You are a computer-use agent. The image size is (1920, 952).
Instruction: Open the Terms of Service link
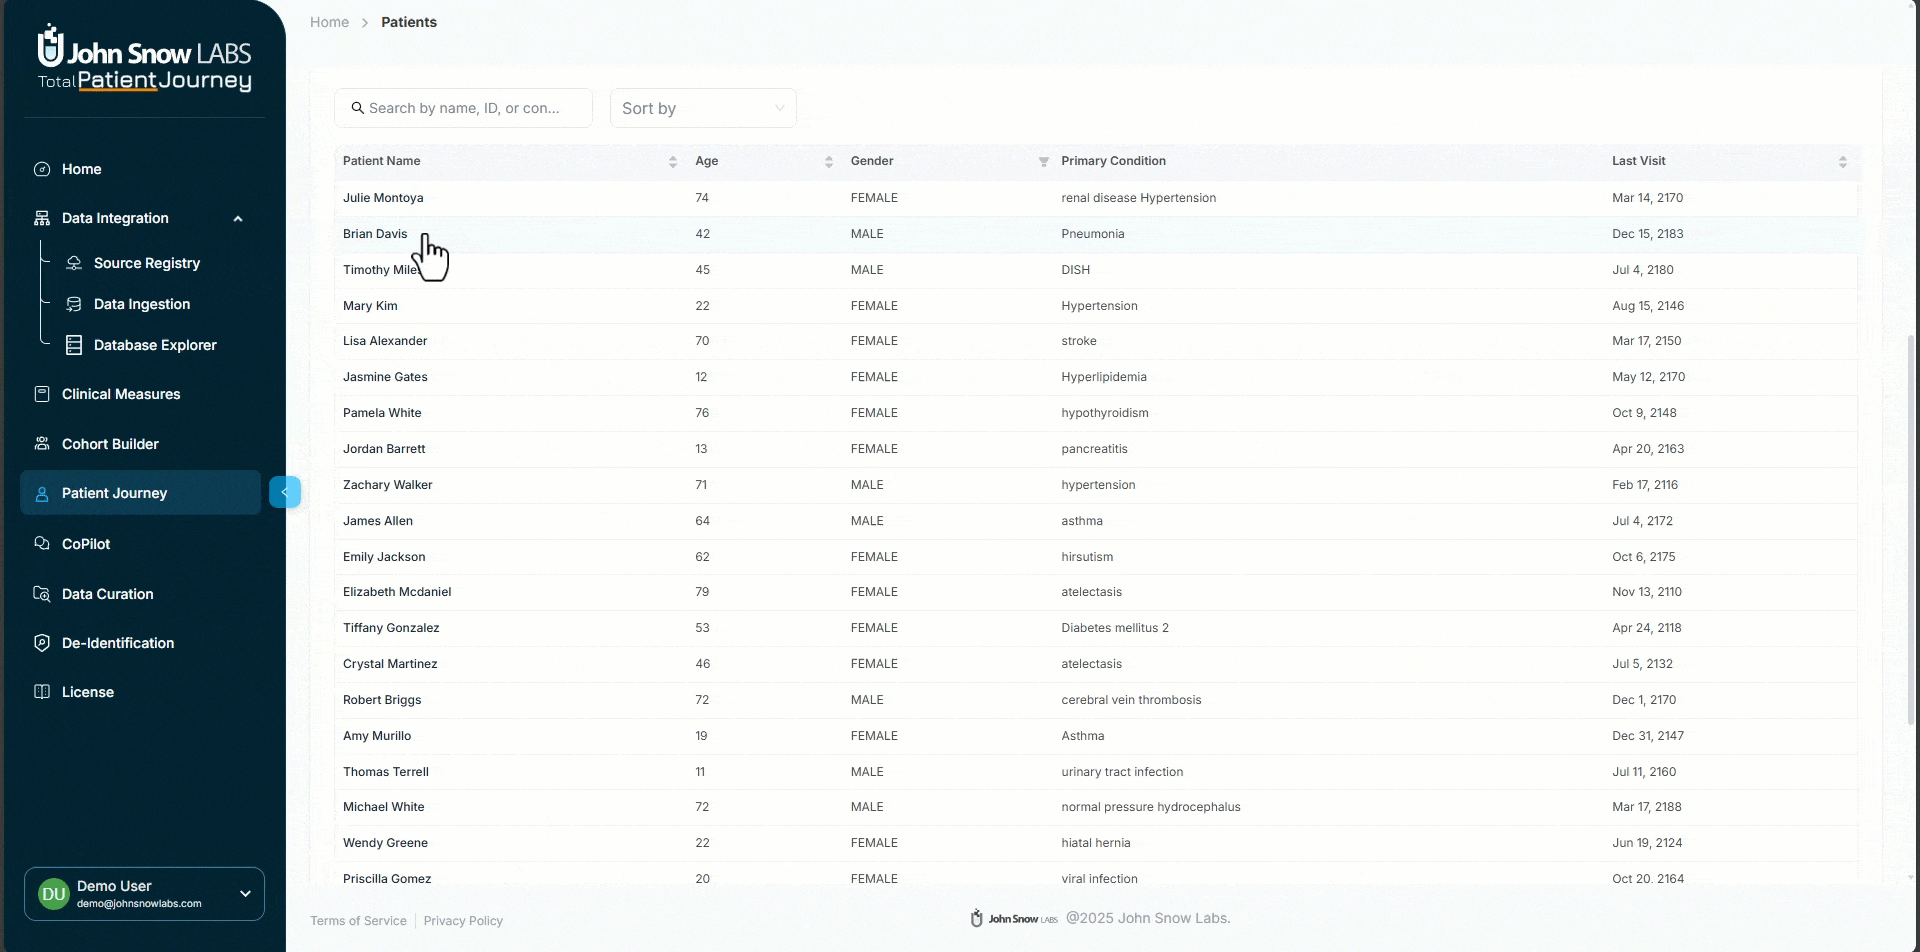[358, 921]
